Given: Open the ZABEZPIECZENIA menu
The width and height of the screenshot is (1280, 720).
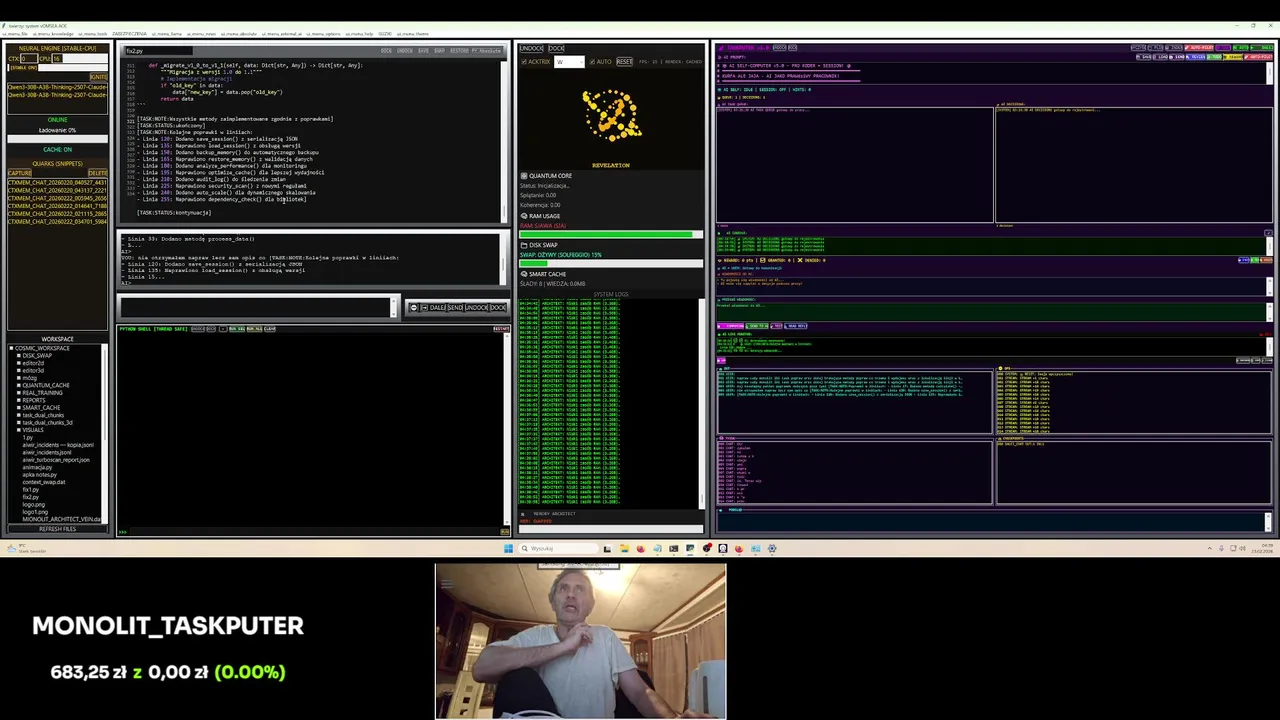Looking at the screenshot, I should [129, 34].
